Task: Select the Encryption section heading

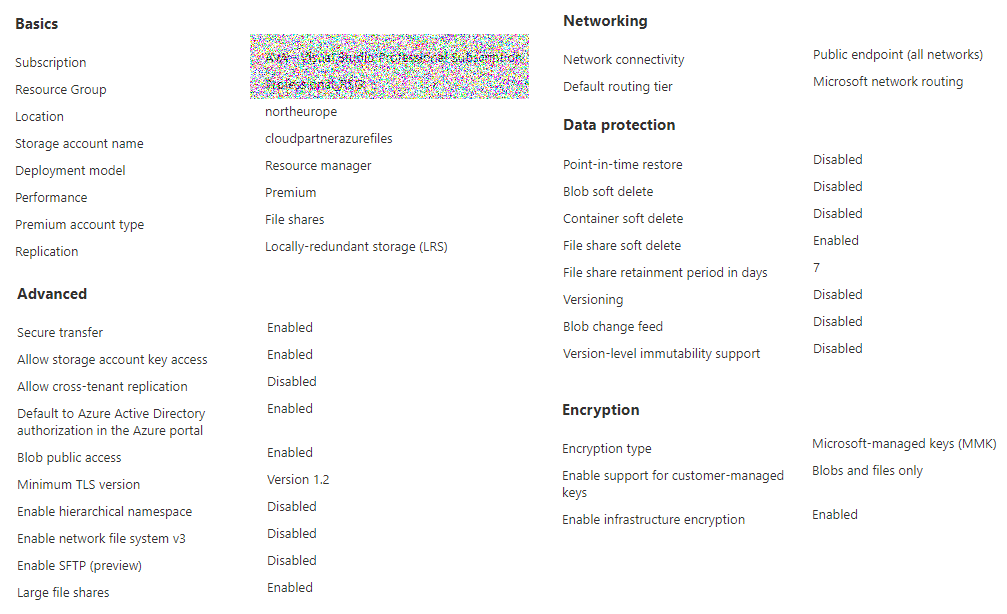Action: pyautogui.click(x=600, y=410)
